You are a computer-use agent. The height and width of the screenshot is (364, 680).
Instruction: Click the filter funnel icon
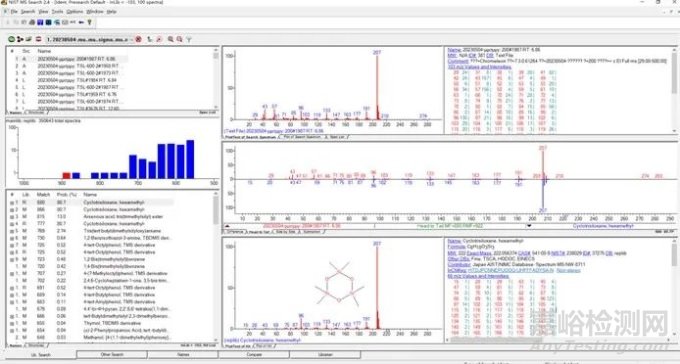tap(189, 39)
